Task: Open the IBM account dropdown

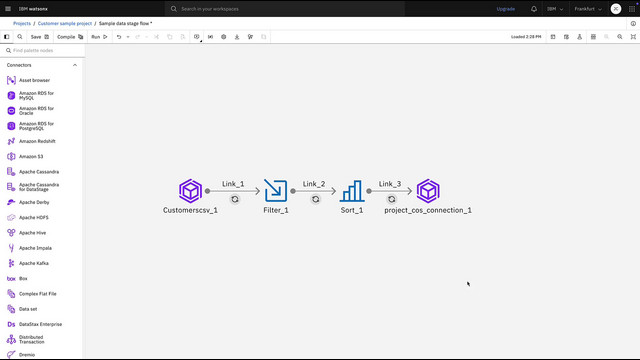Action: (x=555, y=9)
